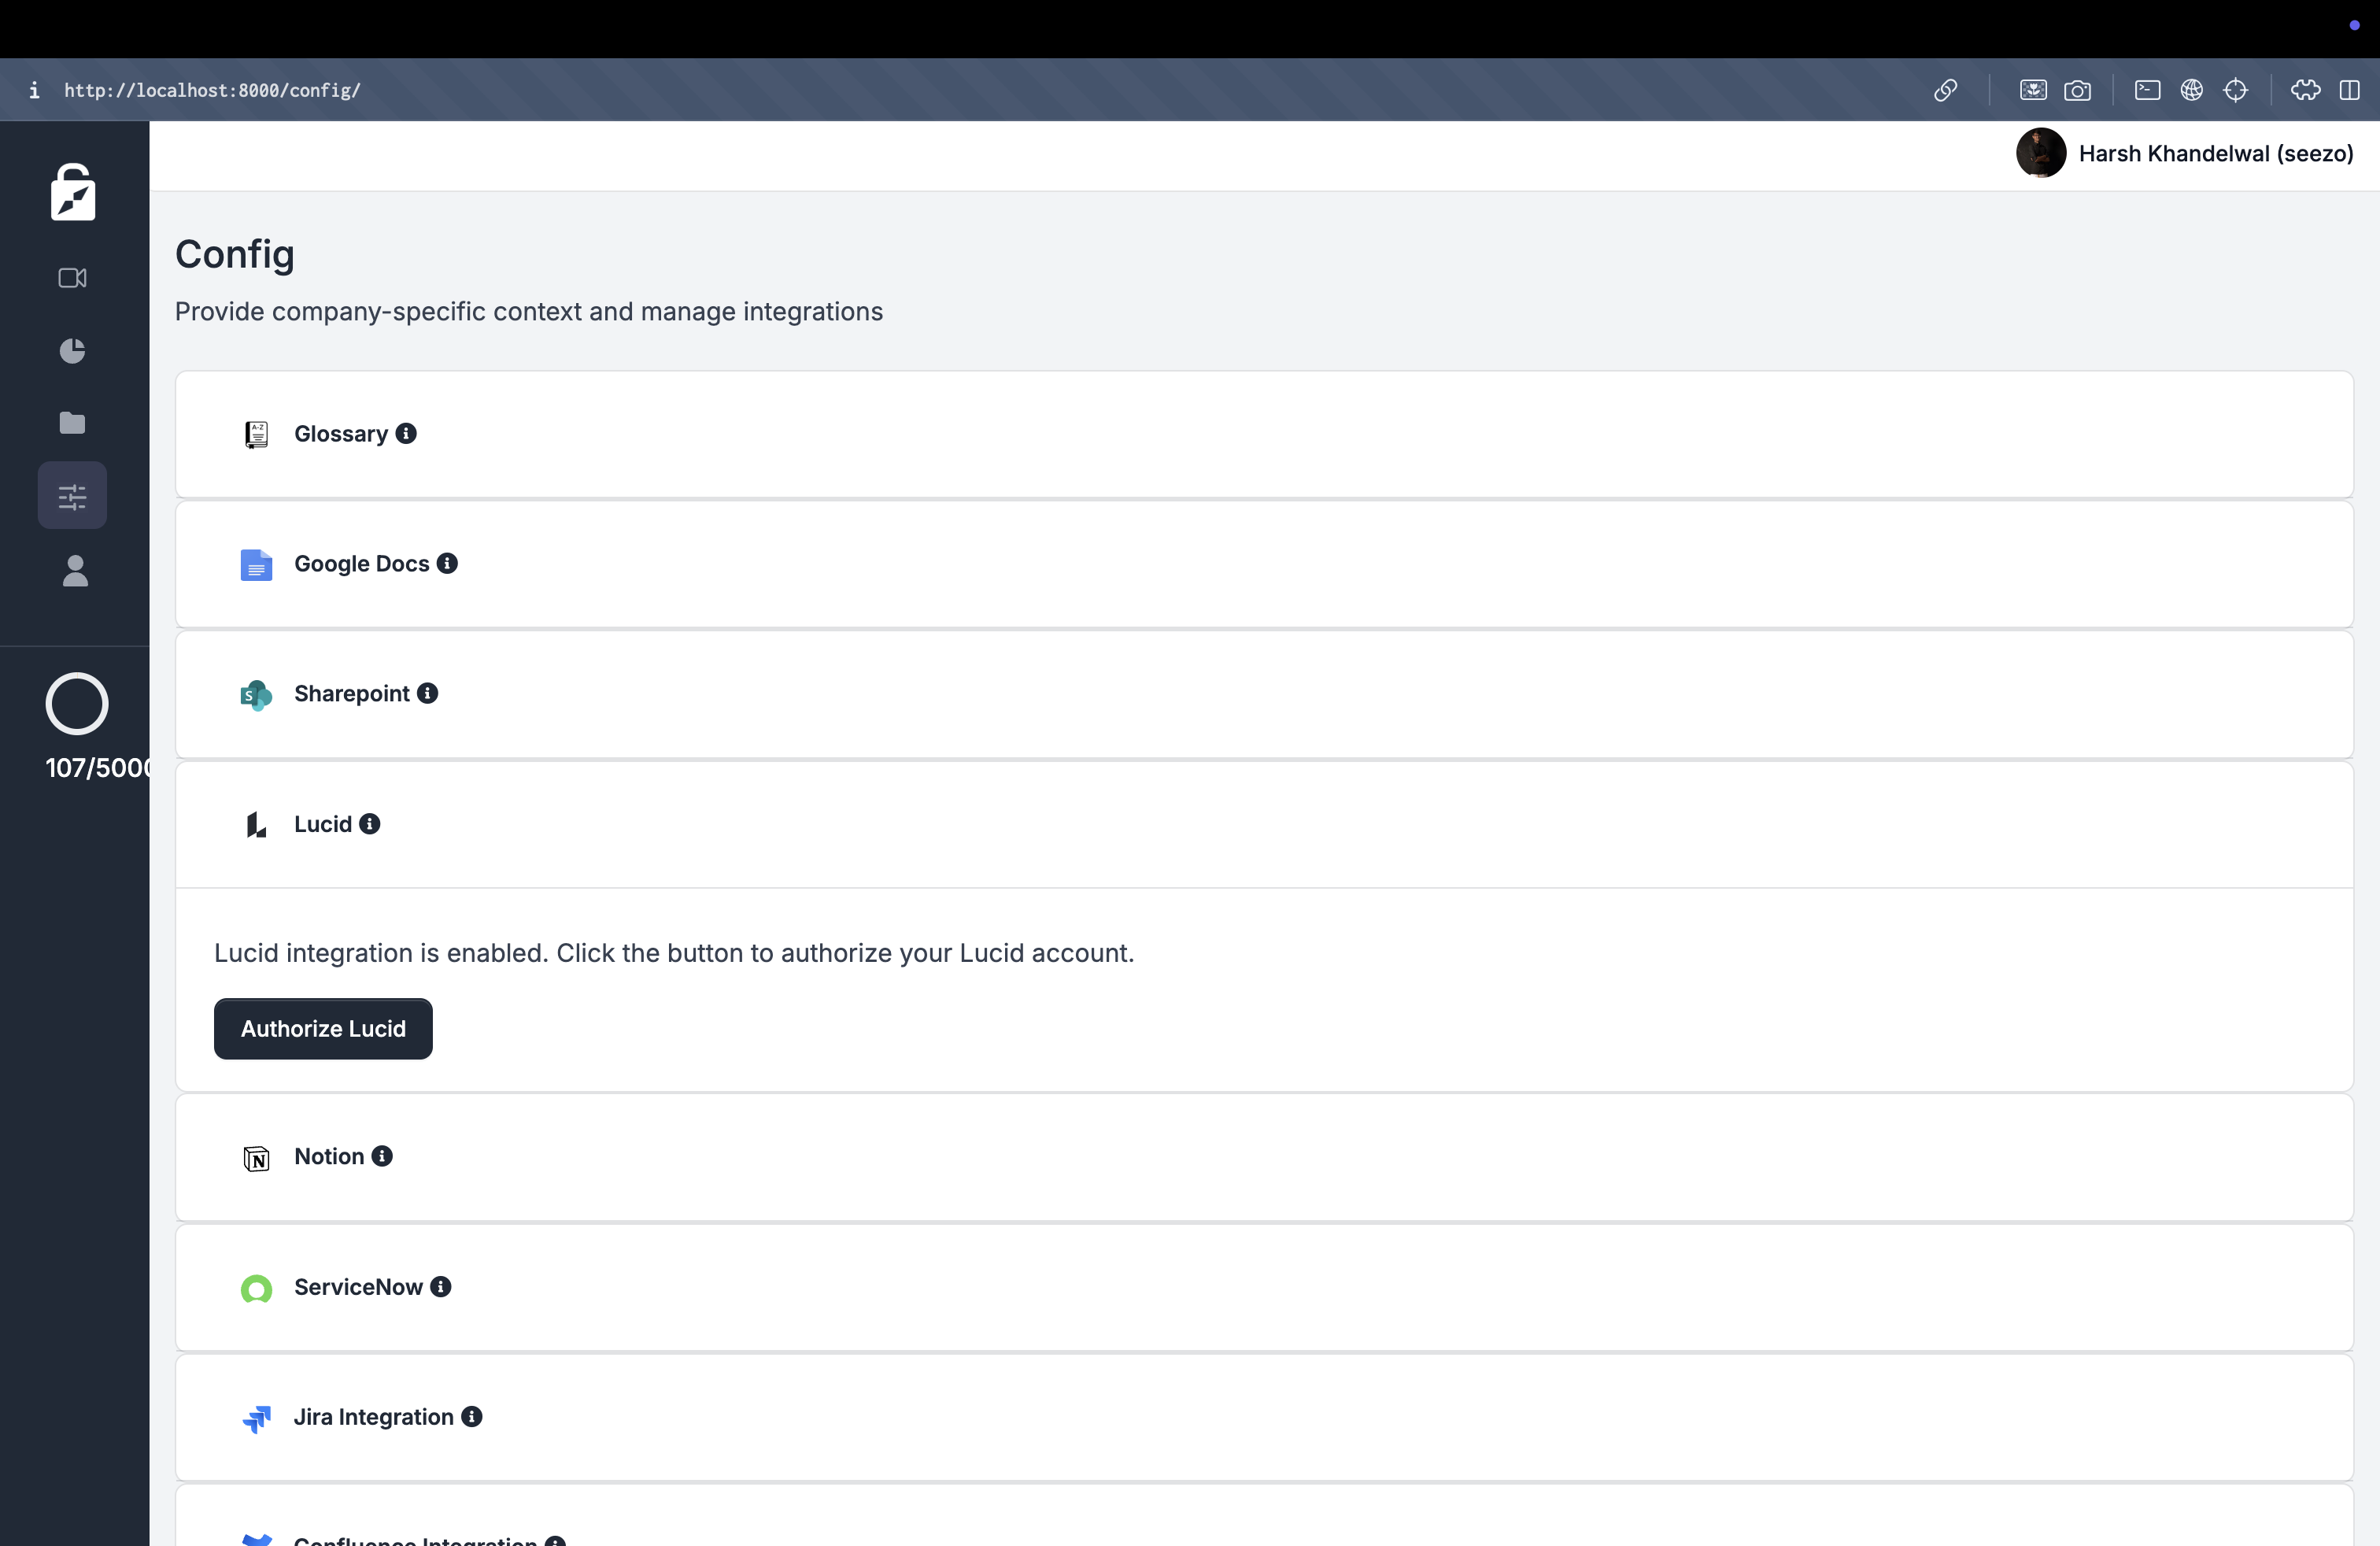
Task: Click the Notion info icon
Action: (380, 1156)
